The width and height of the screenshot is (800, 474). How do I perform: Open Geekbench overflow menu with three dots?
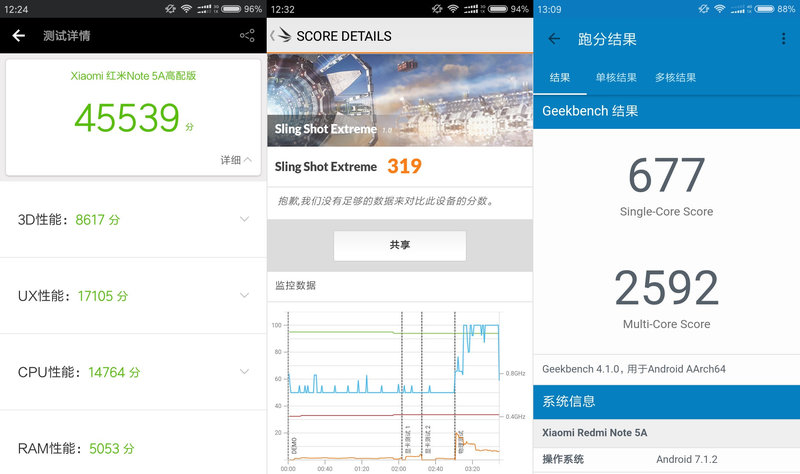pyautogui.click(x=783, y=39)
